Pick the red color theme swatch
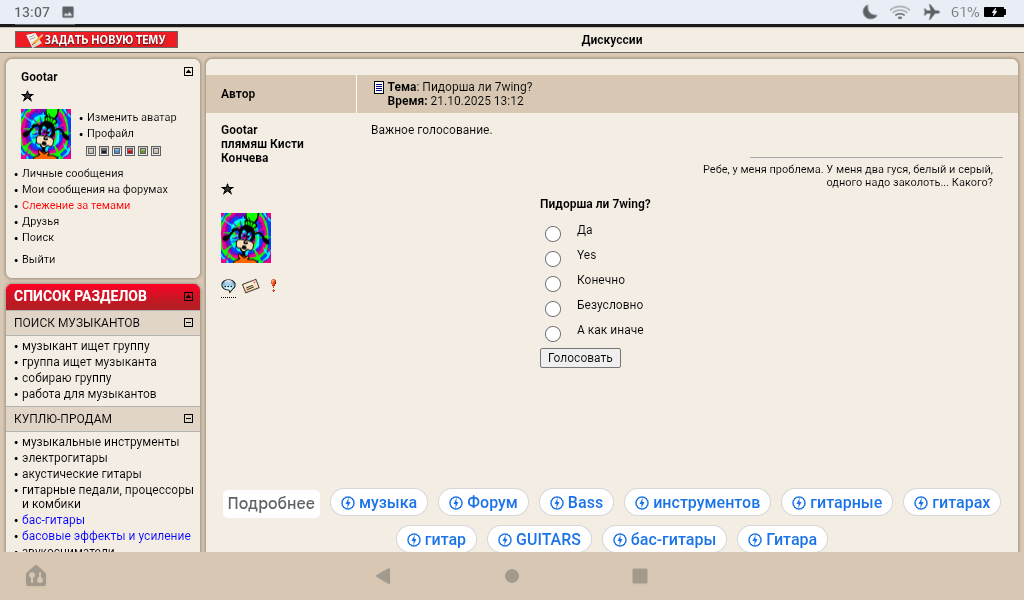 click(x=130, y=152)
